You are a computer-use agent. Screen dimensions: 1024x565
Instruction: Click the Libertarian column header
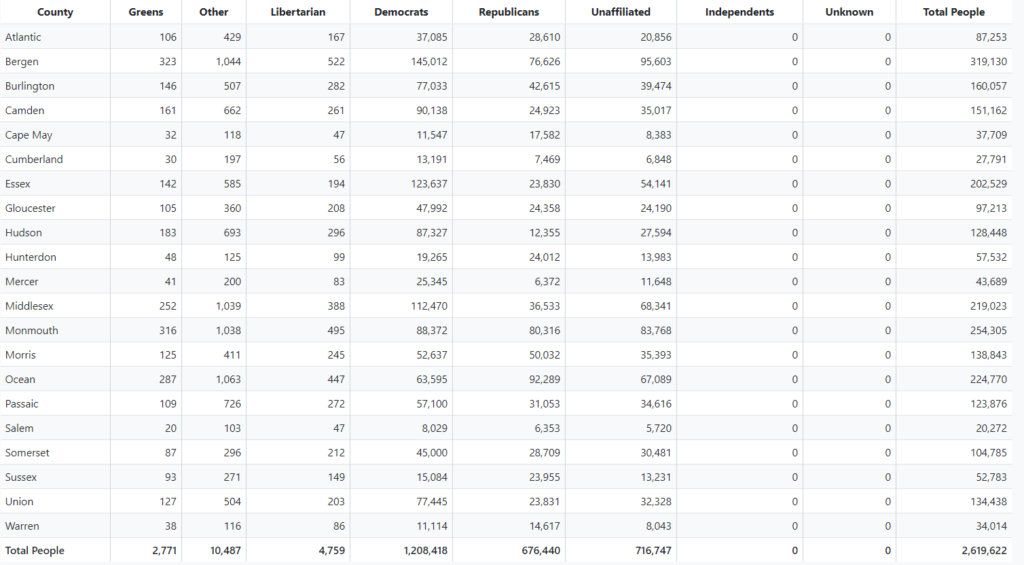[x=297, y=12]
